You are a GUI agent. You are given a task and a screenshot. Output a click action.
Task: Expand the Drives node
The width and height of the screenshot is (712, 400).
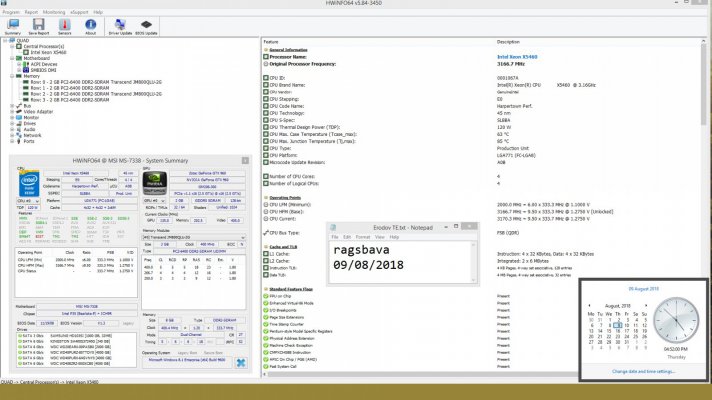[12, 123]
